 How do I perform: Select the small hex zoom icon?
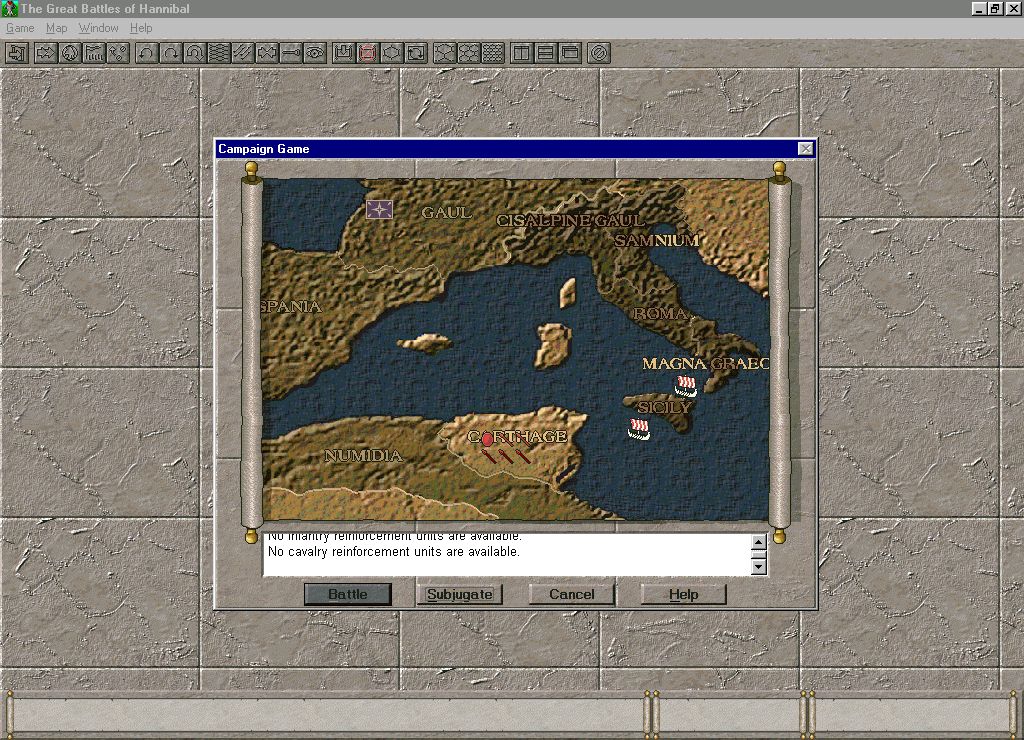(493, 53)
